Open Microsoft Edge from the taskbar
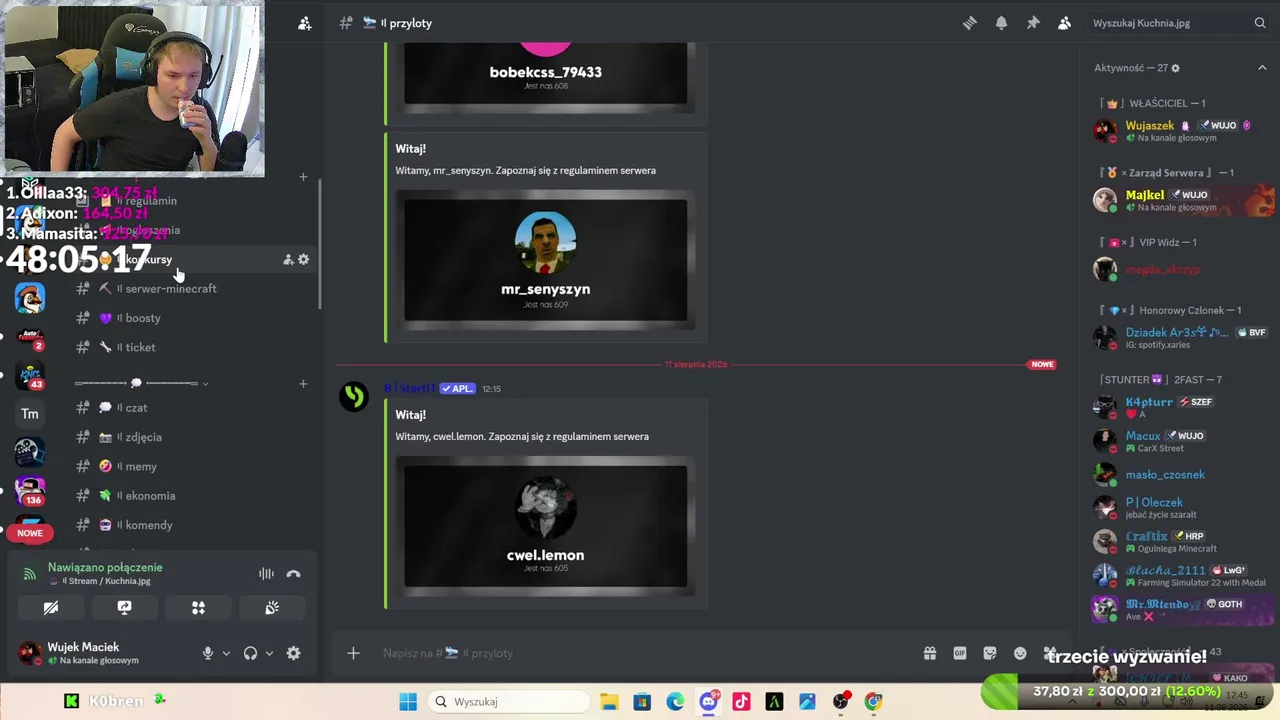Screen dimensions: 1280x720 tap(675, 702)
